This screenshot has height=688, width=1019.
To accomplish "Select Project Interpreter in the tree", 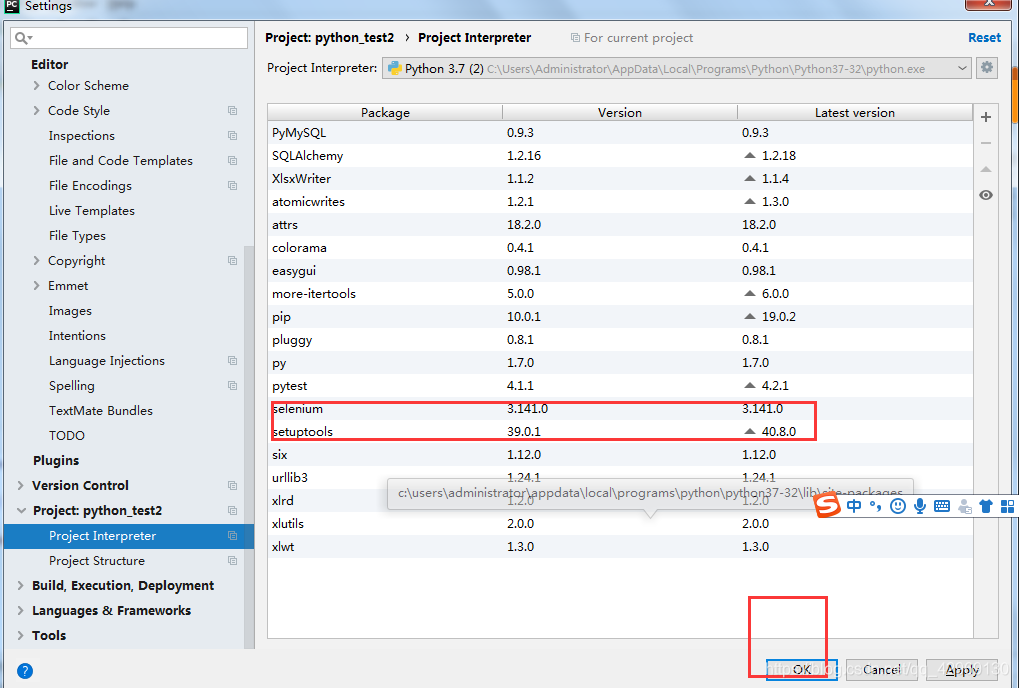I will [129, 535].
